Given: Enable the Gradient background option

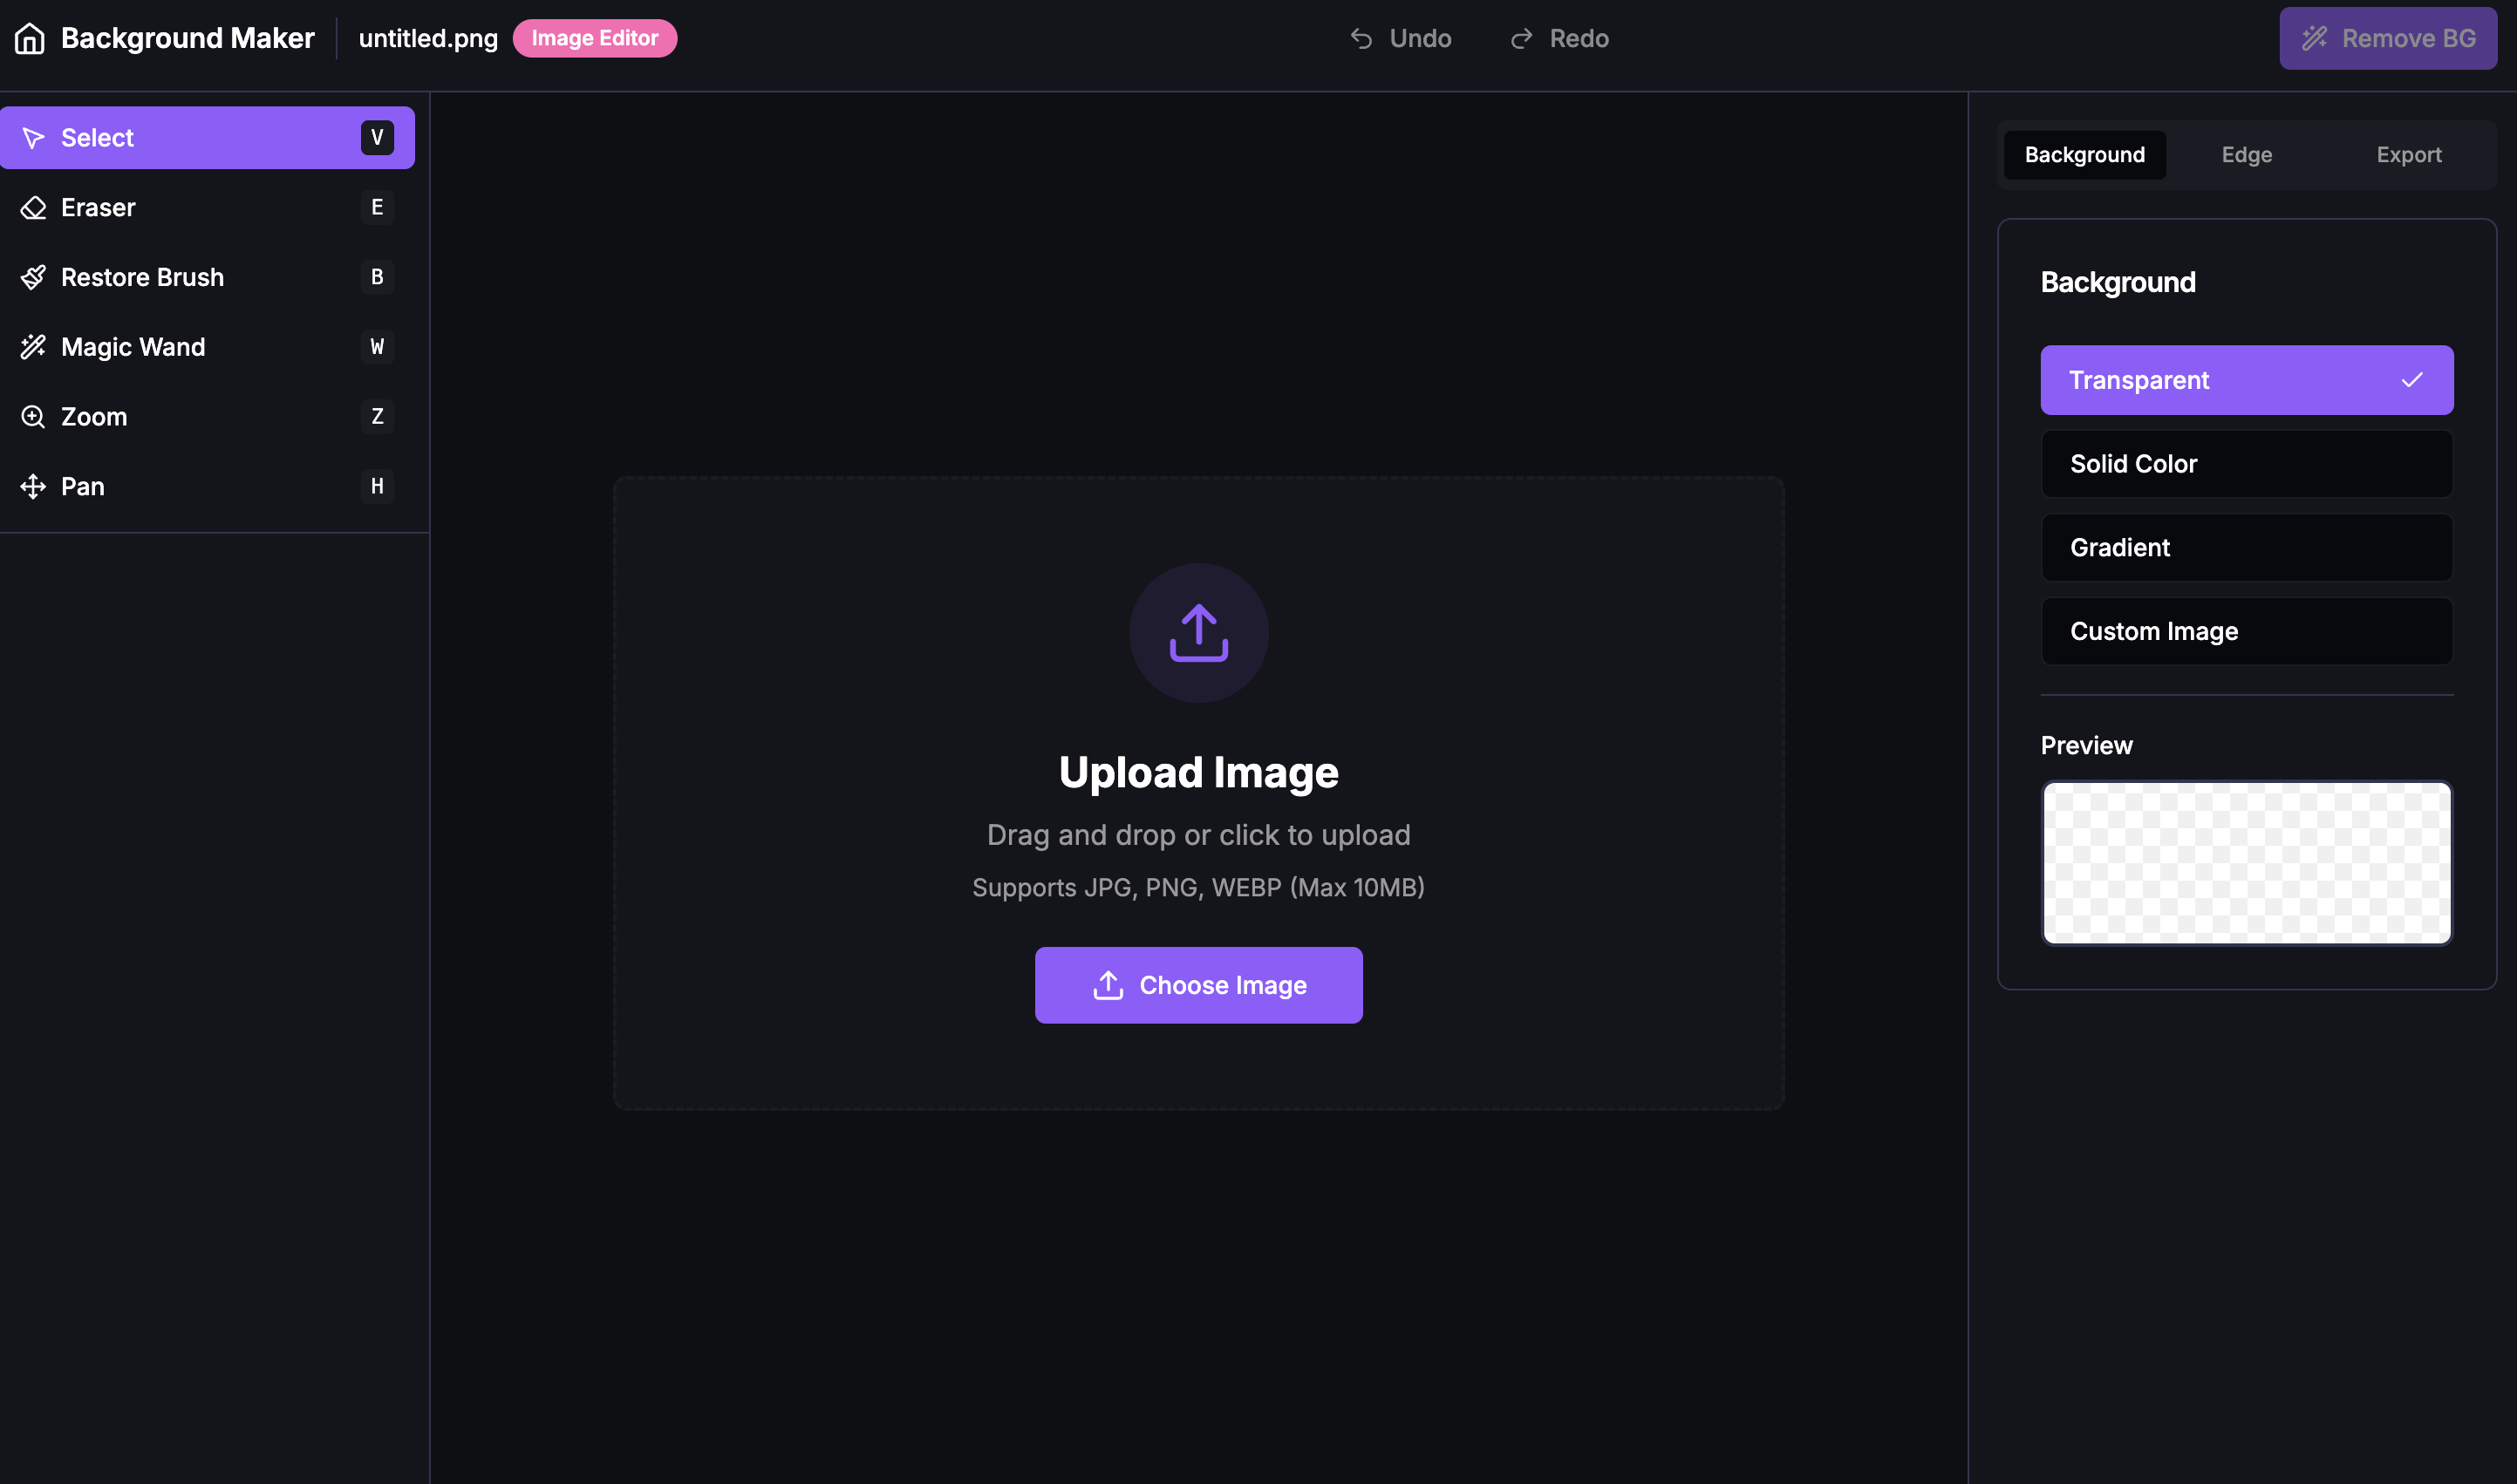Looking at the screenshot, I should [x=2245, y=547].
